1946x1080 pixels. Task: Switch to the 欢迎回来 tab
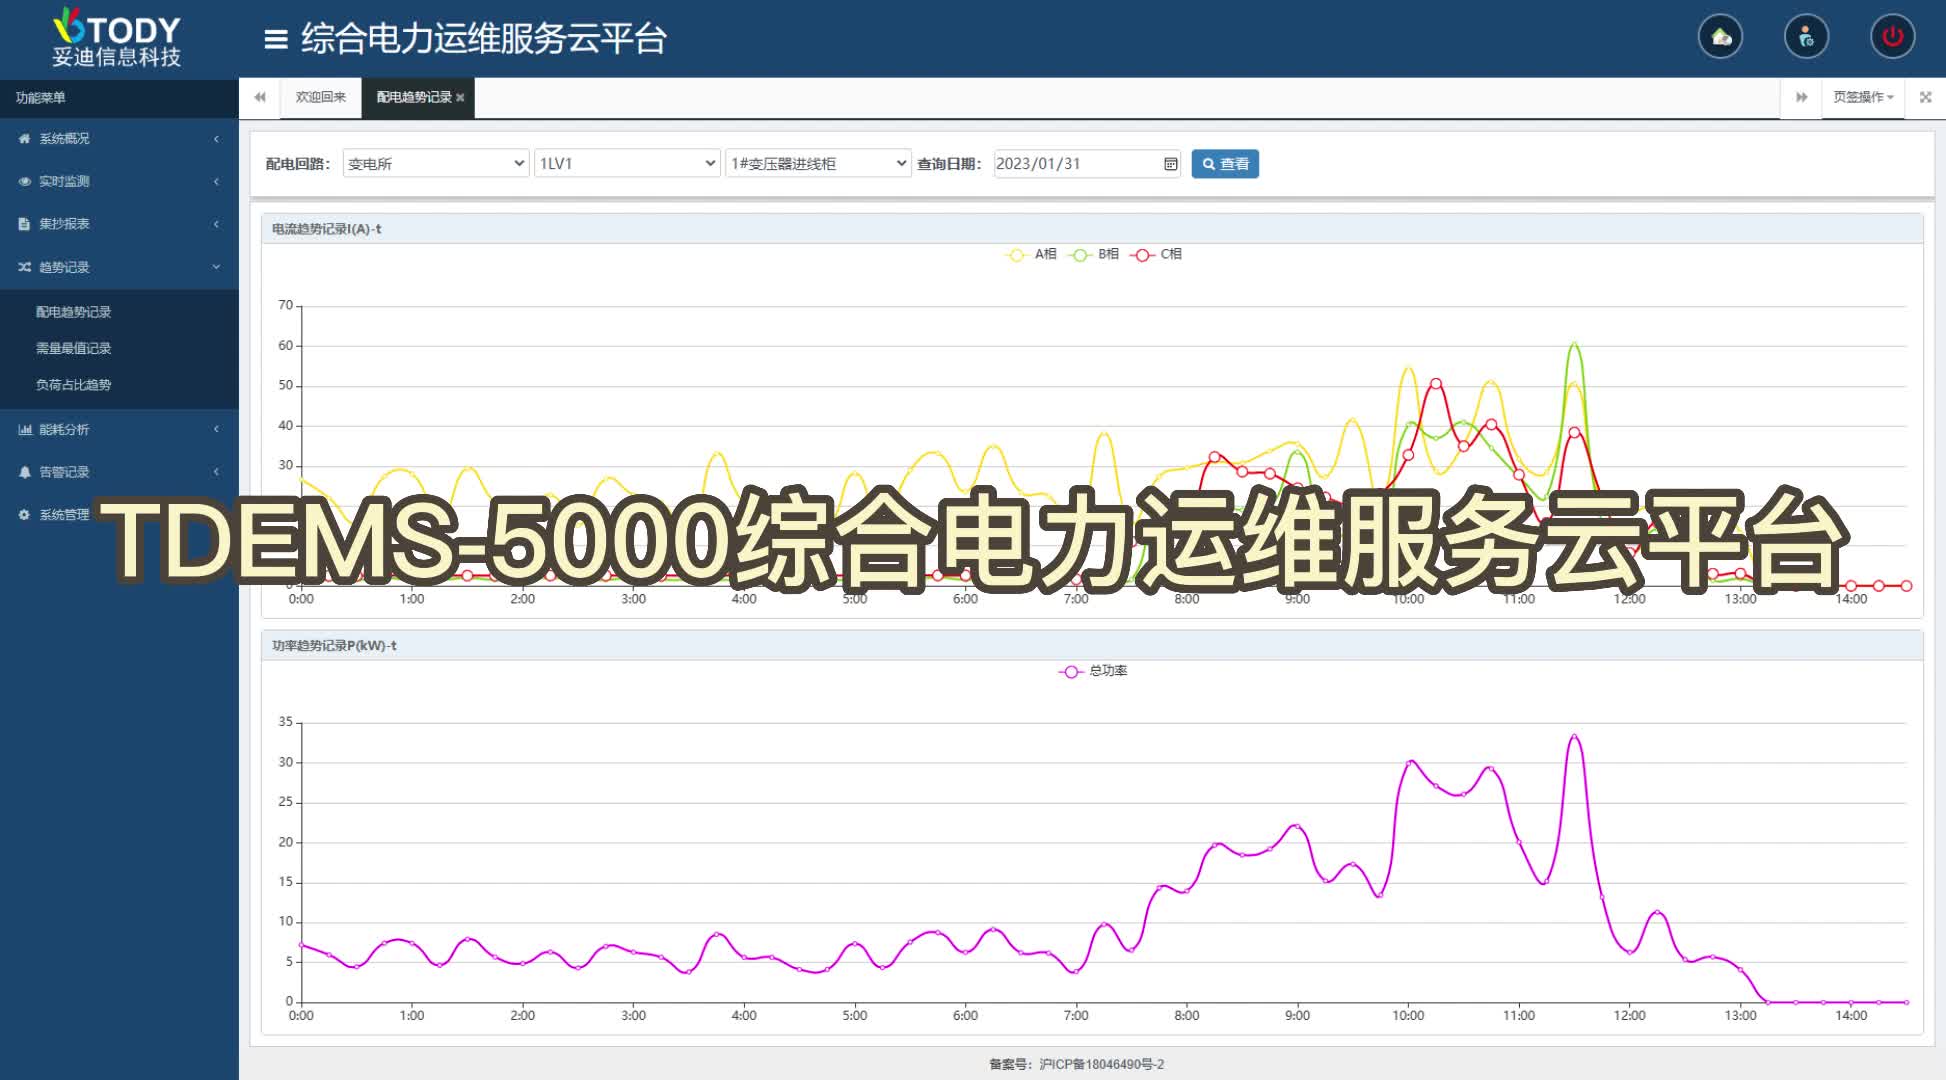coord(321,97)
